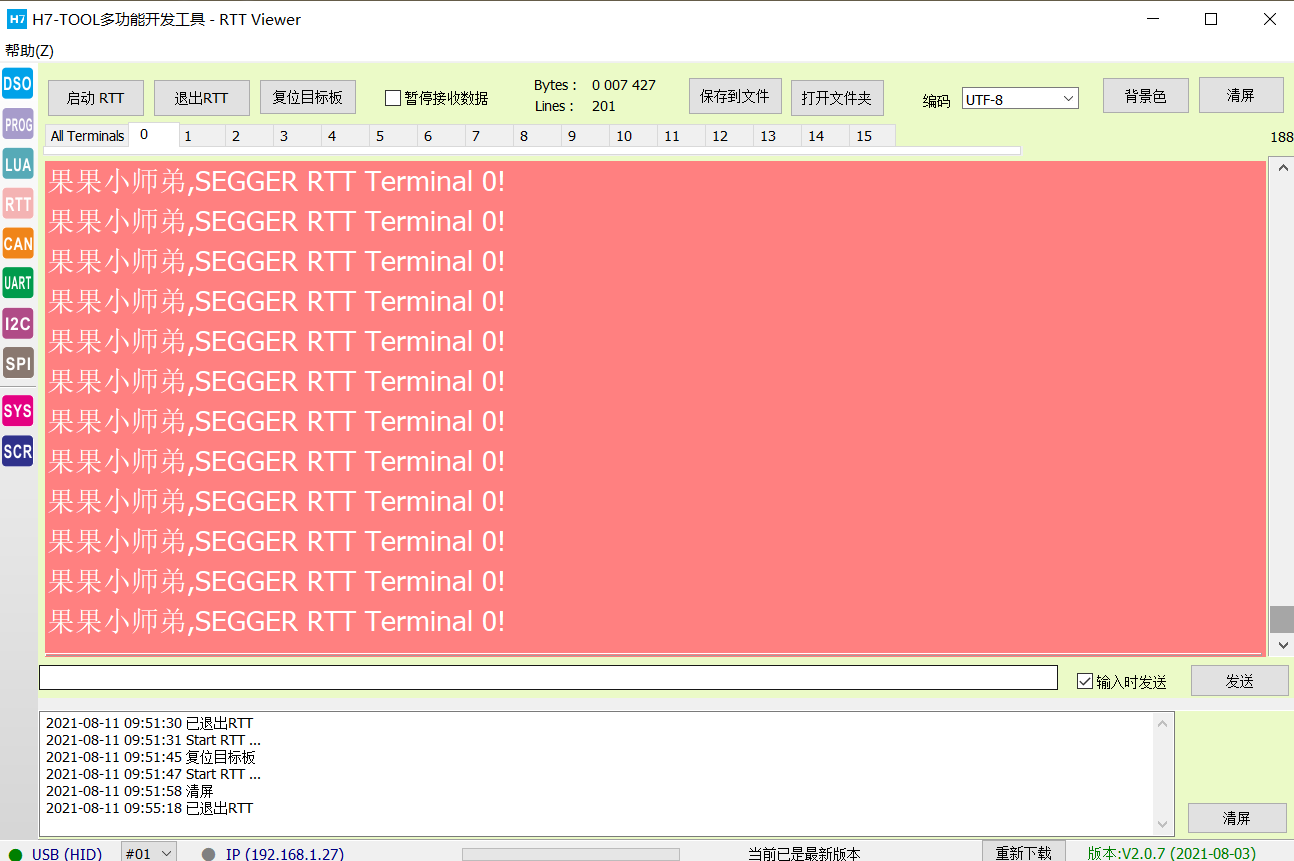Image resolution: width=1294 pixels, height=861 pixels.
Task: Select the RTT sidebar icon
Action: click(18, 204)
